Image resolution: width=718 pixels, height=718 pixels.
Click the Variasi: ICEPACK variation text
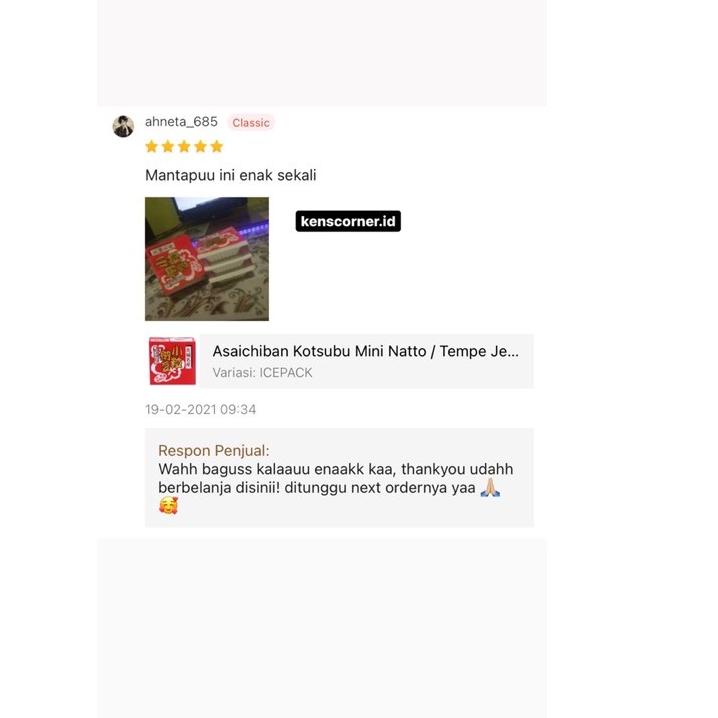(262, 373)
